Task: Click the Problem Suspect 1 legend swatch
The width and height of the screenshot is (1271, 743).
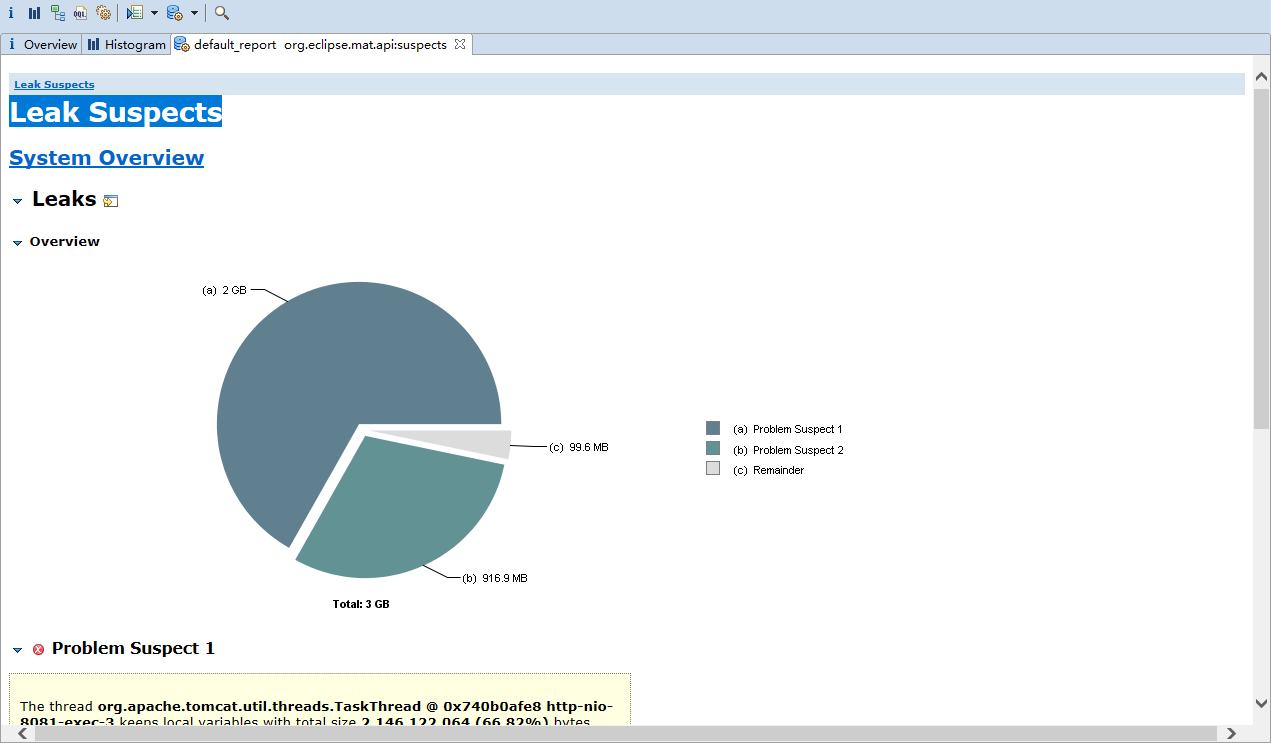Action: click(713, 428)
